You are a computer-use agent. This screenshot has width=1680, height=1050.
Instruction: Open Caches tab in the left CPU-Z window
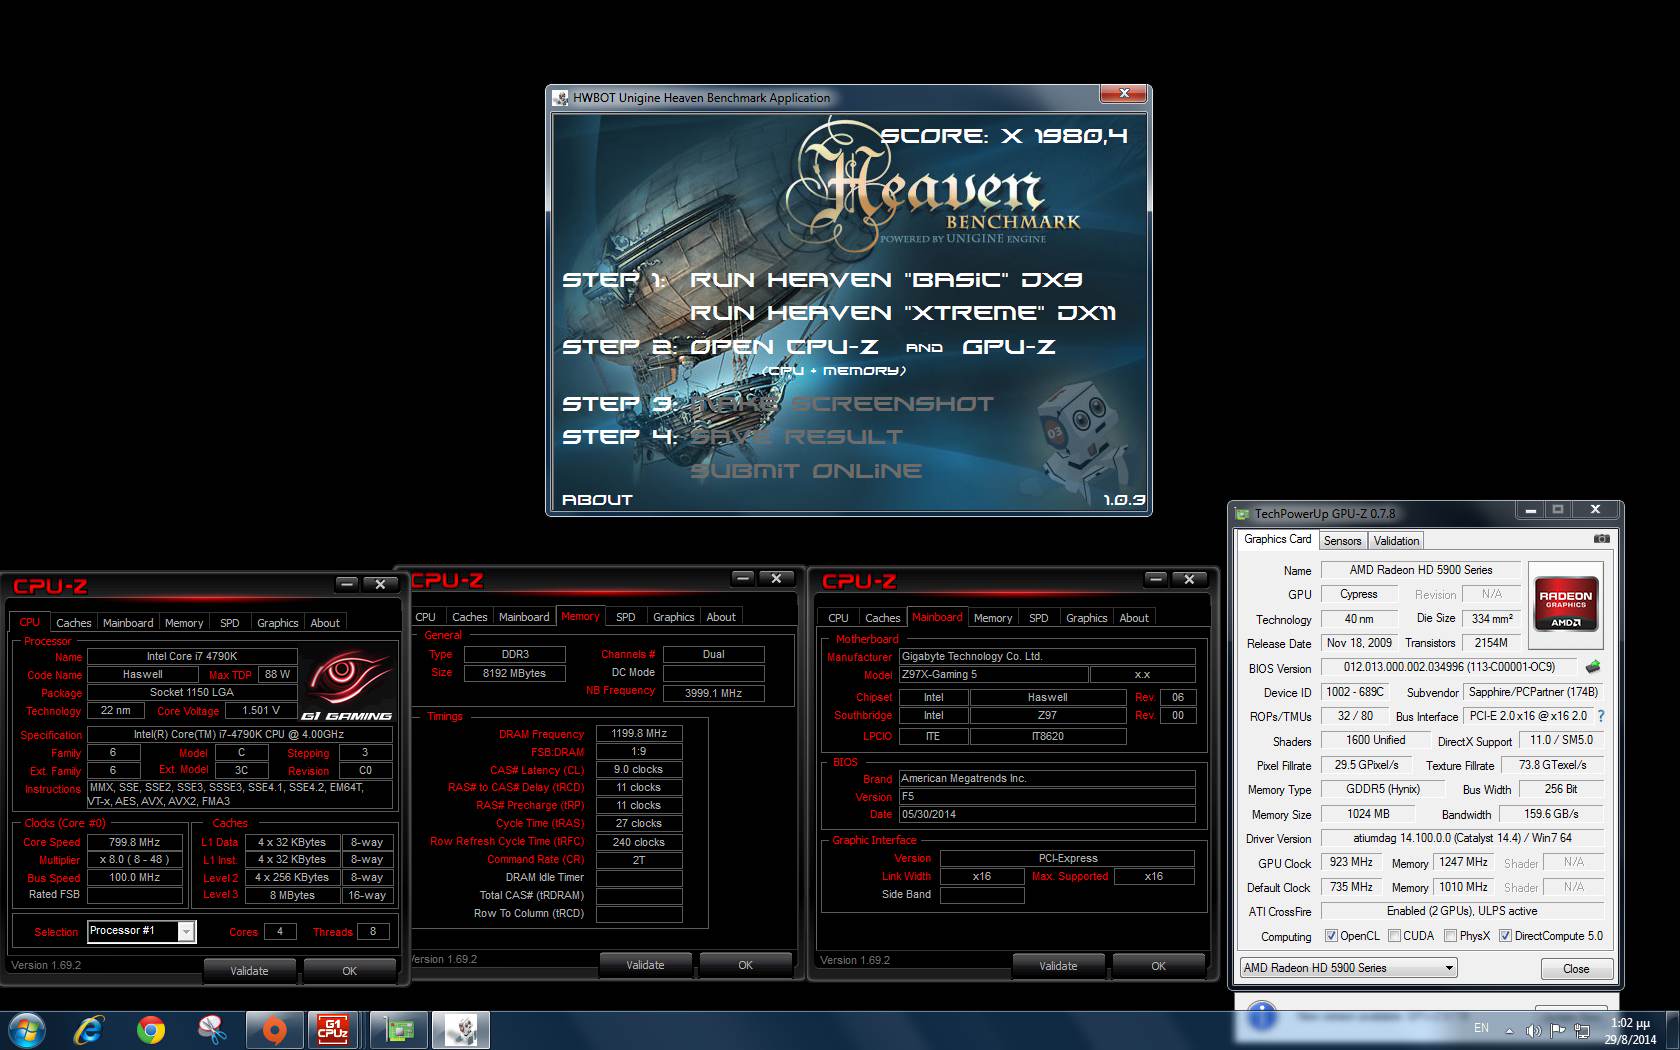click(x=73, y=622)
